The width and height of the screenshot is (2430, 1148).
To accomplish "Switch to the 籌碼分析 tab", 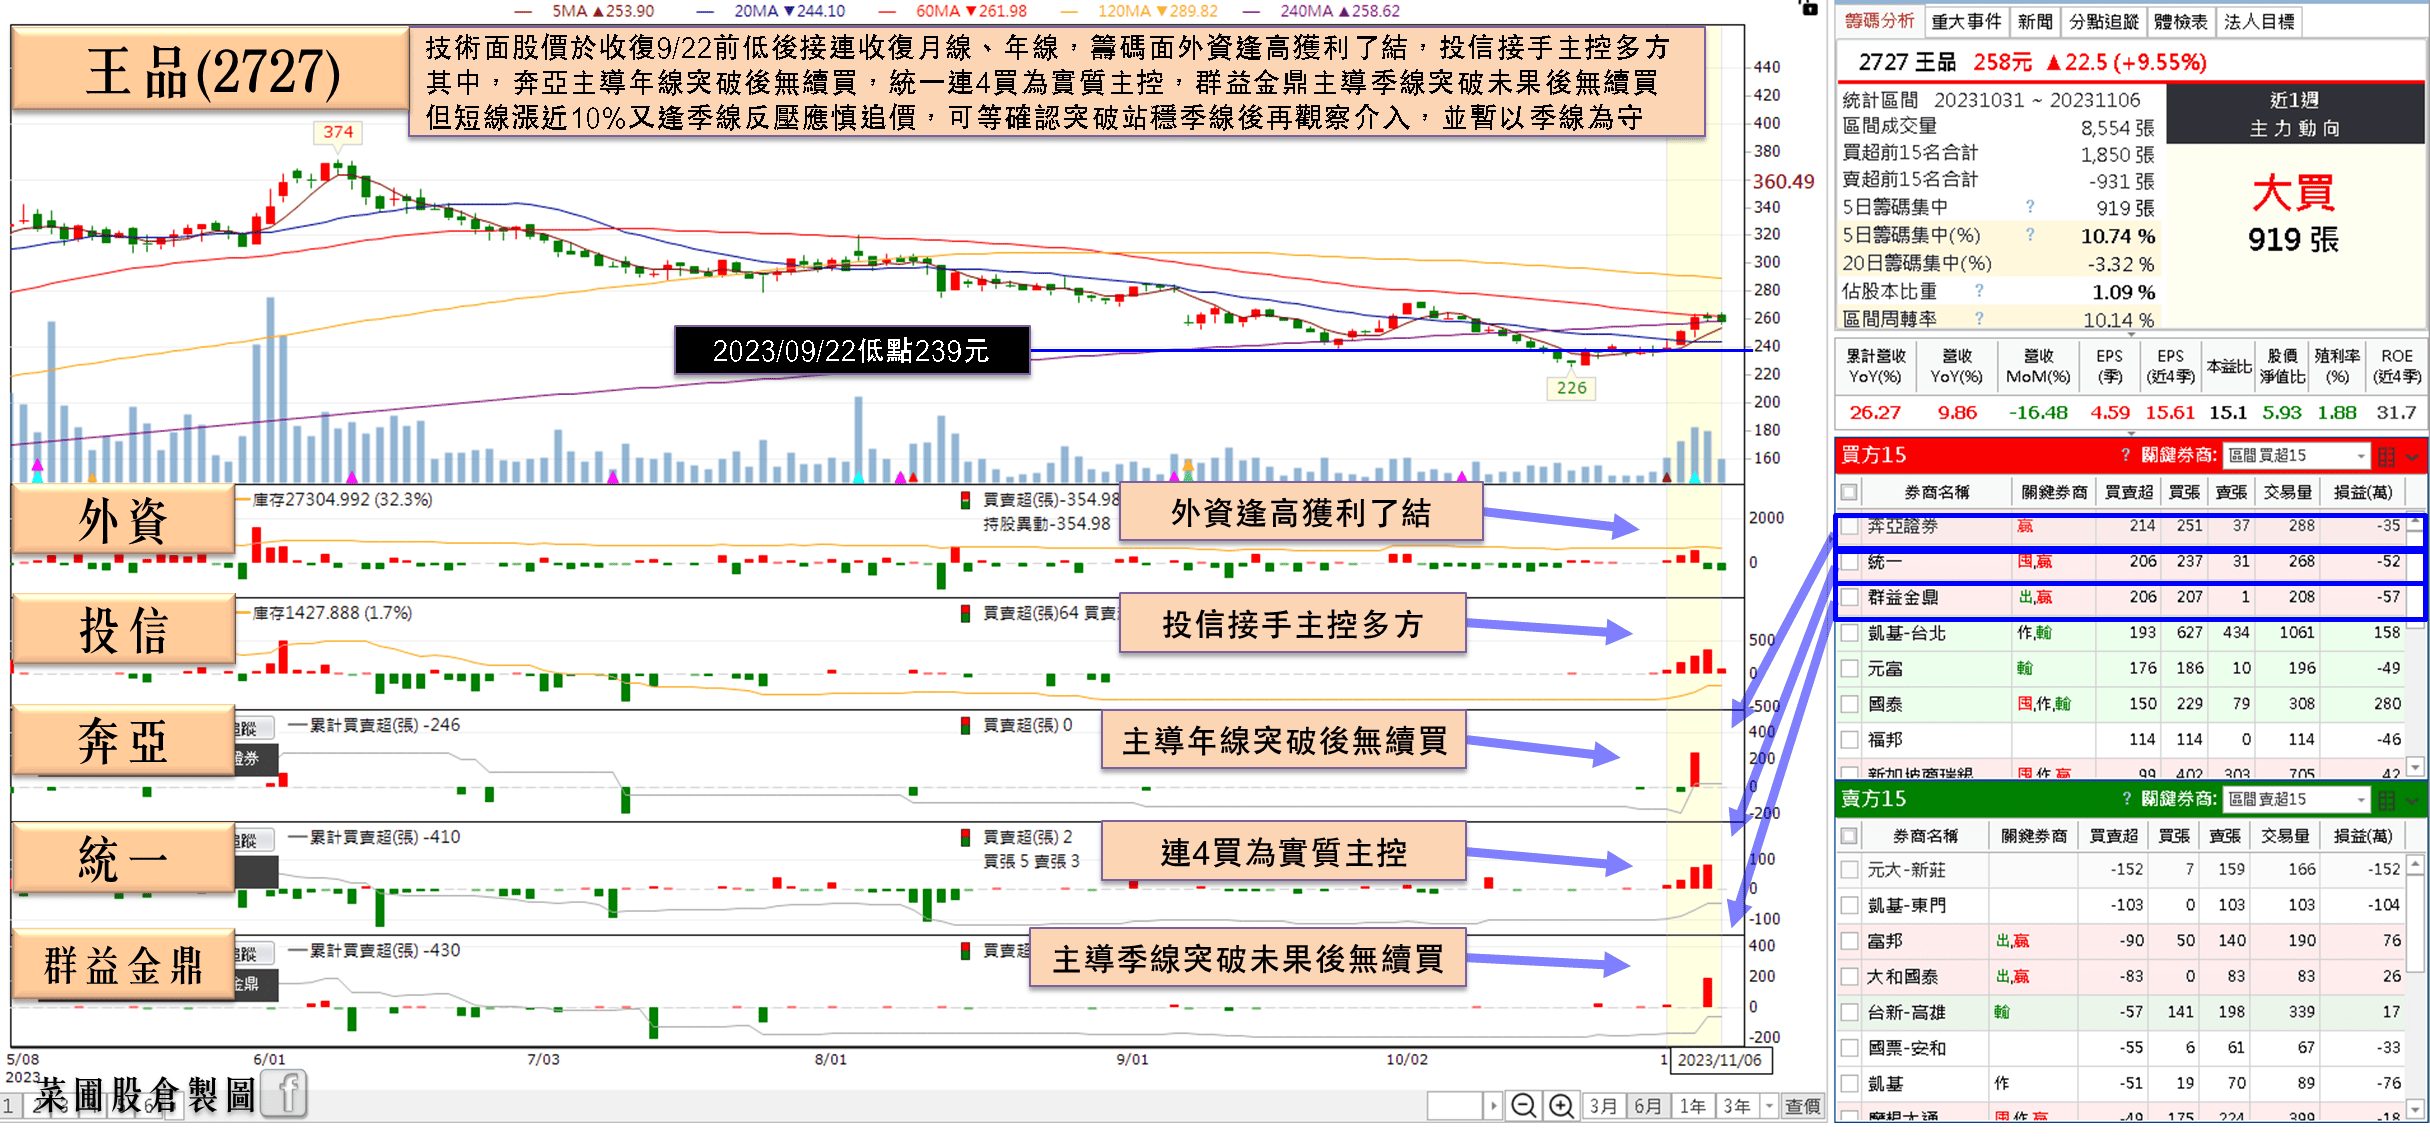I will click(1880, 21).
